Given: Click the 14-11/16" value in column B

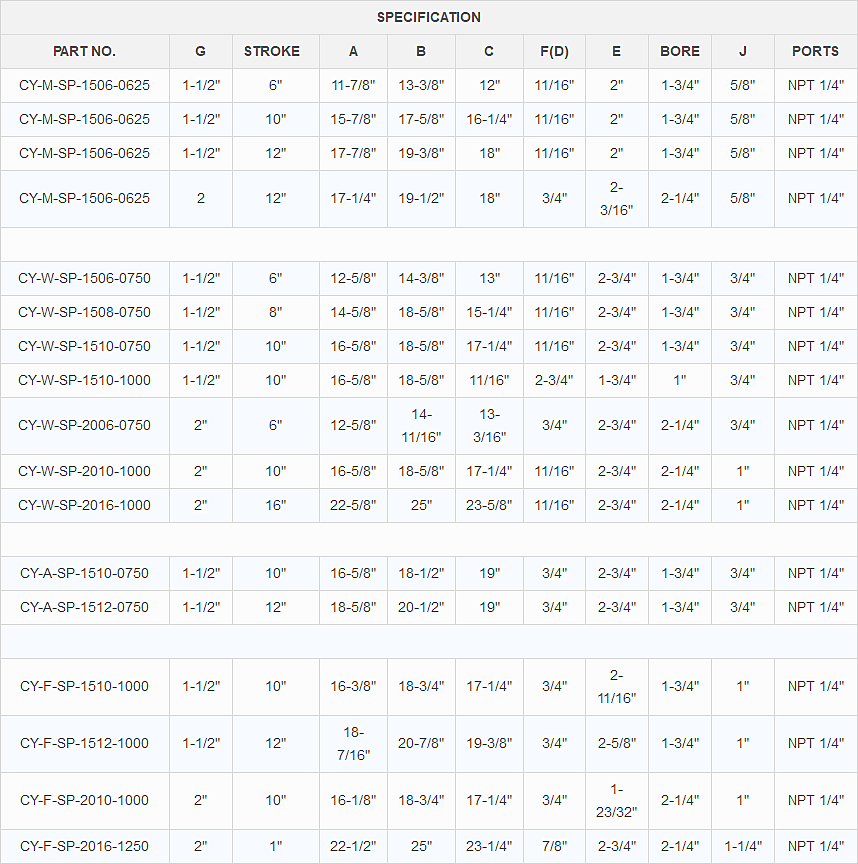Looking at the screenshot, I should click(421, 425).
